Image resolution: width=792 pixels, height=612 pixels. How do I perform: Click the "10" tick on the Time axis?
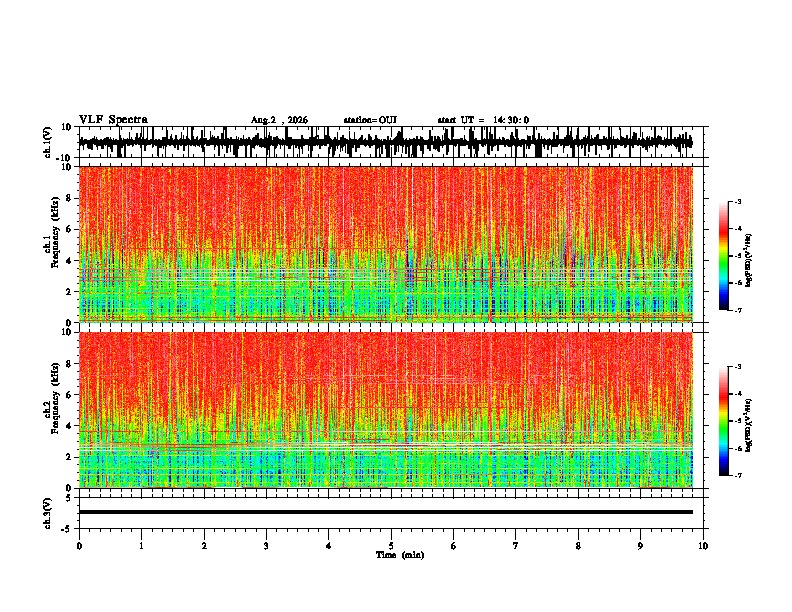point(703,546)
